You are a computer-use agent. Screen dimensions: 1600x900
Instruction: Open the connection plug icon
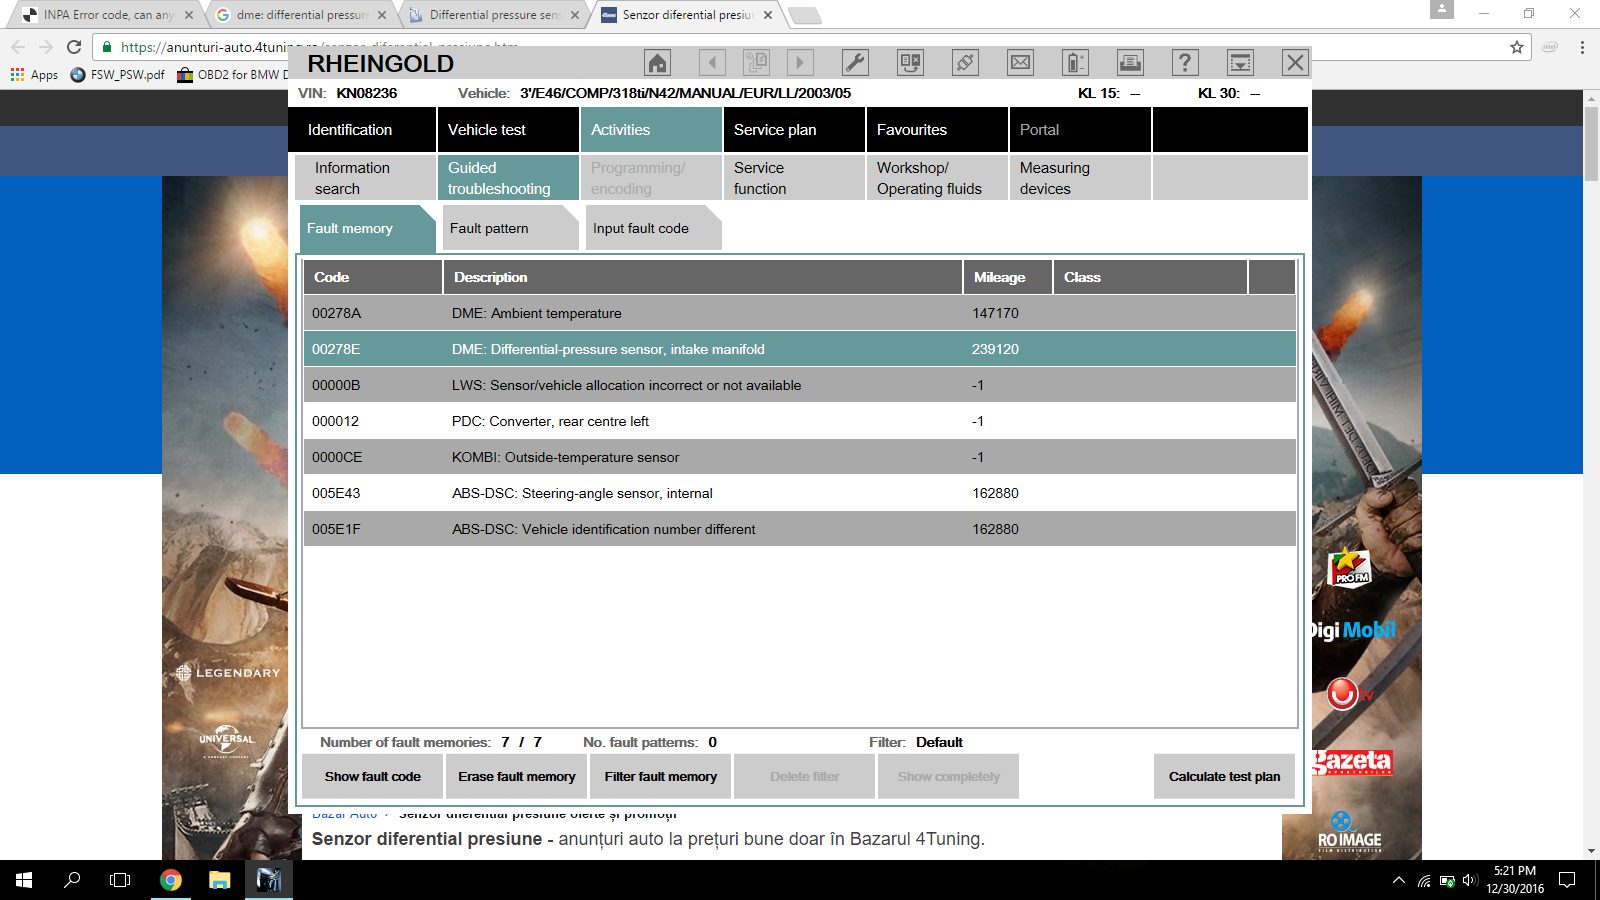click(965, 63)
